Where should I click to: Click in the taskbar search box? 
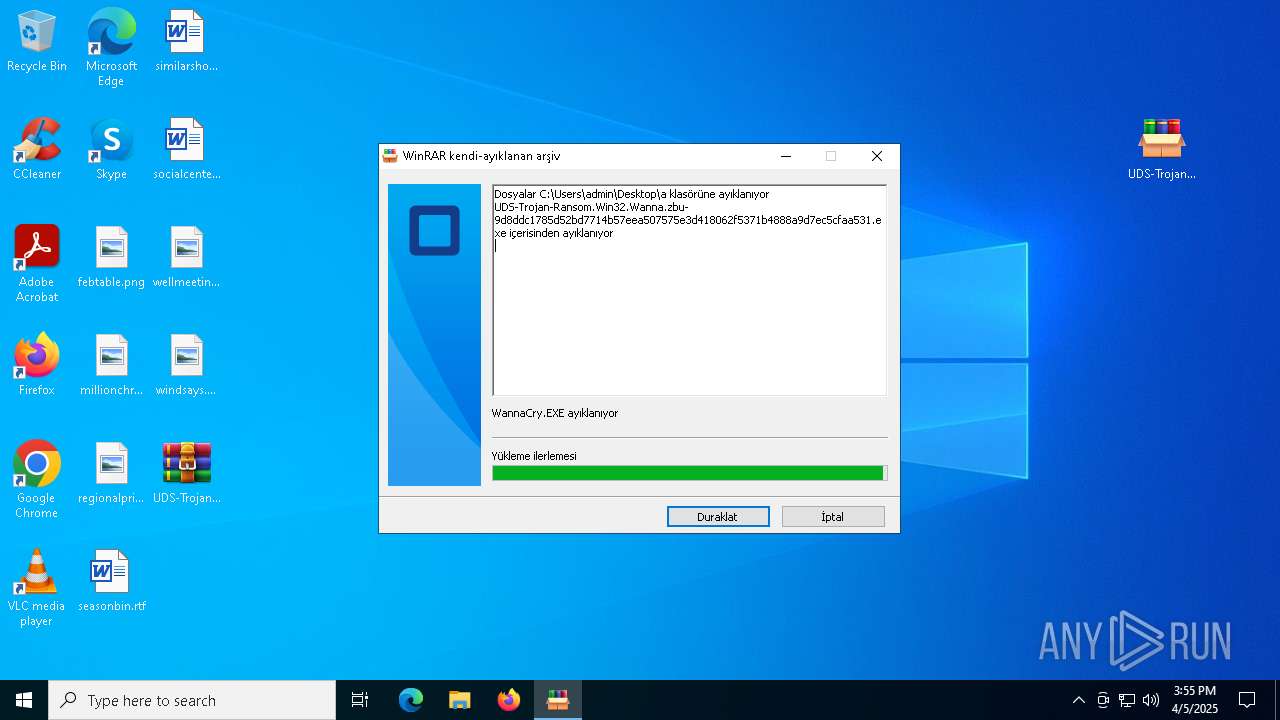coord(192,700)
